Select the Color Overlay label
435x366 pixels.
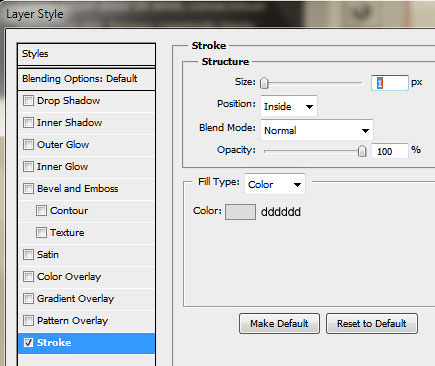click(x=69, y=277)
